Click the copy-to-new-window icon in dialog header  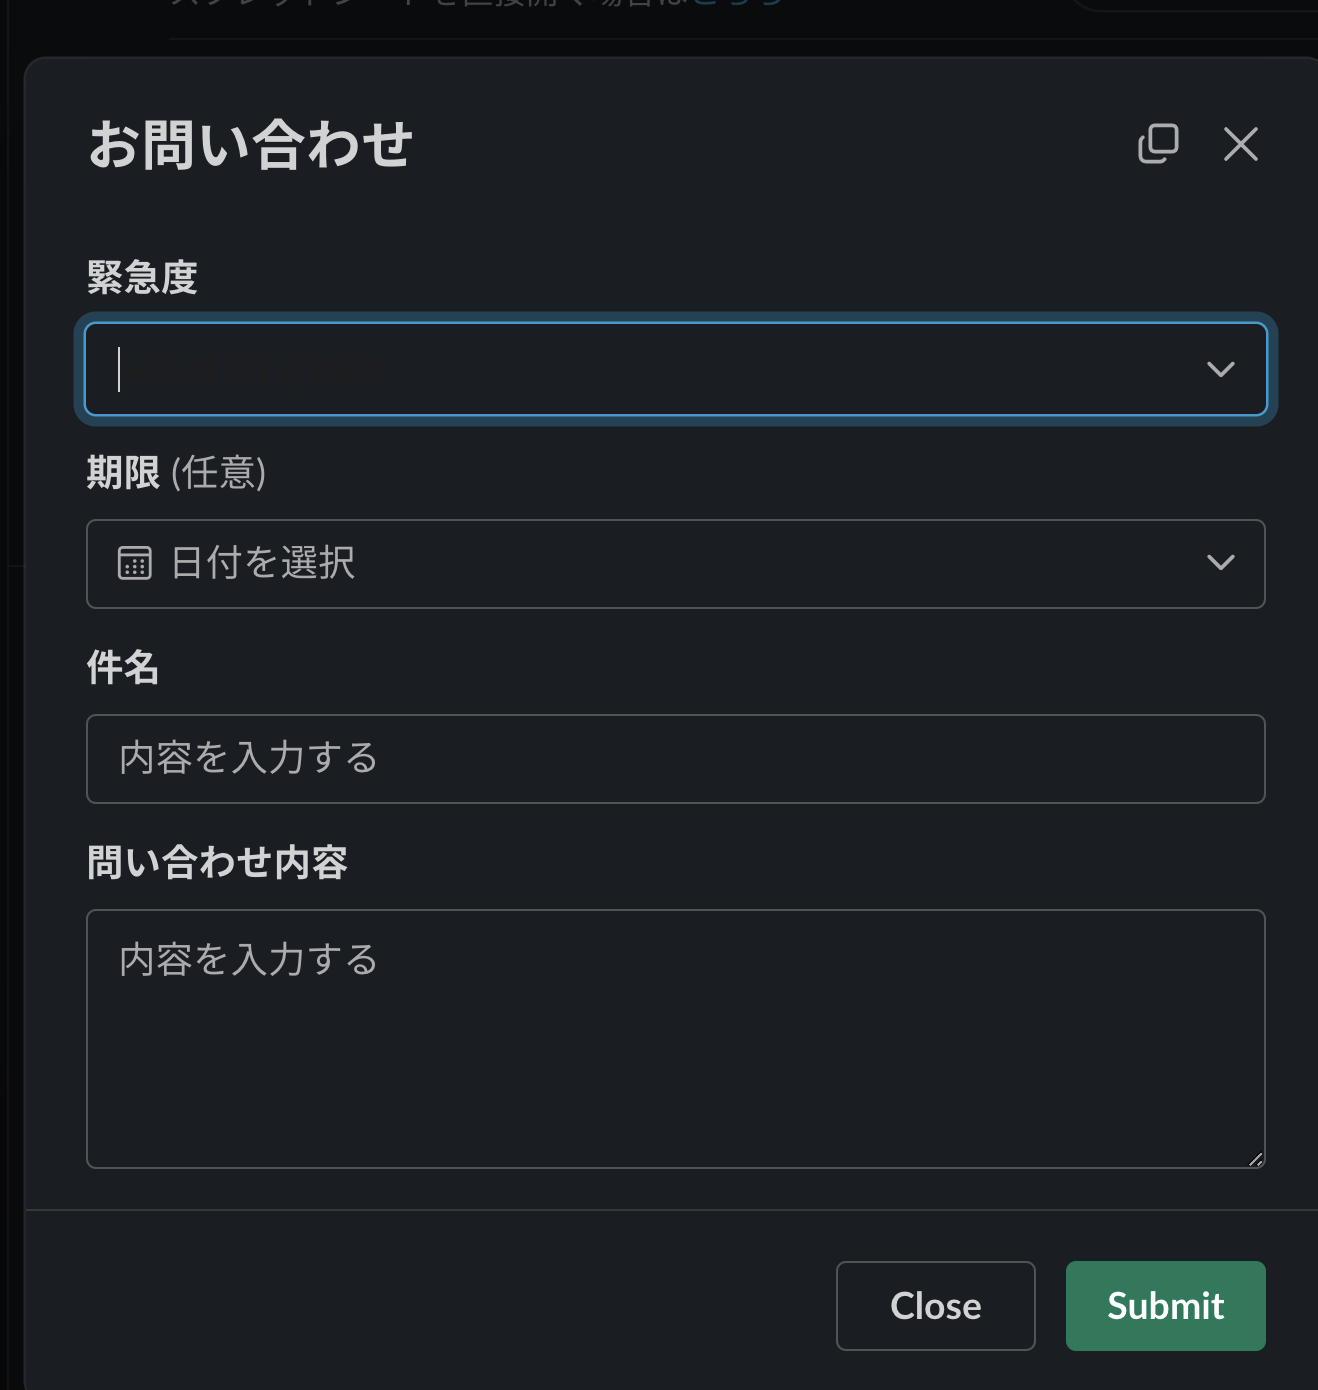point(1158,144)
